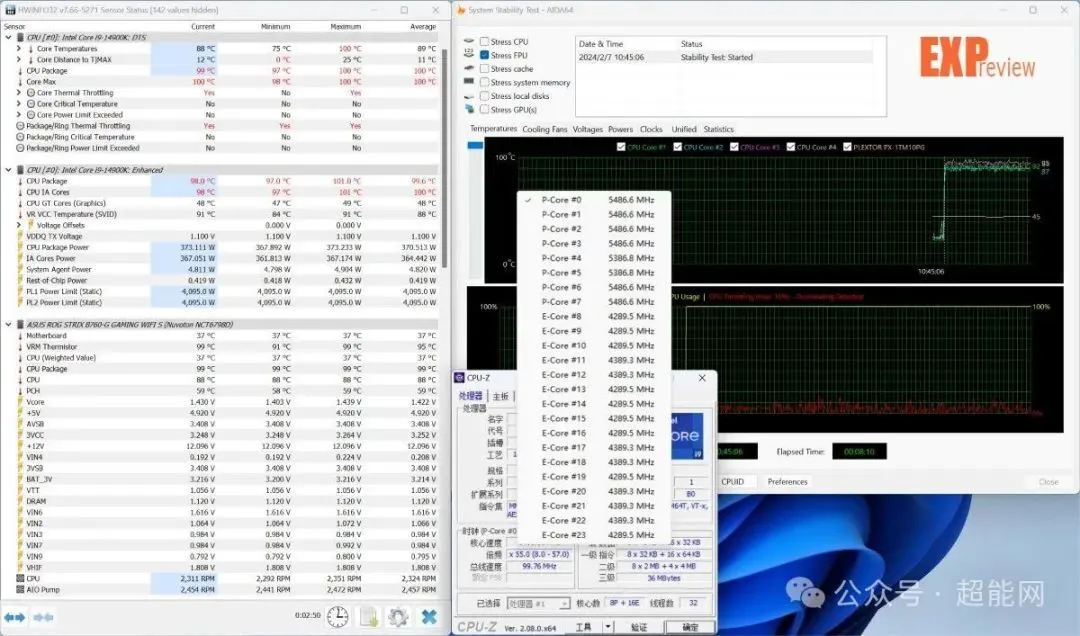
Task: Click thermometer icon on Motherboard row
Action: click(20, 336)
